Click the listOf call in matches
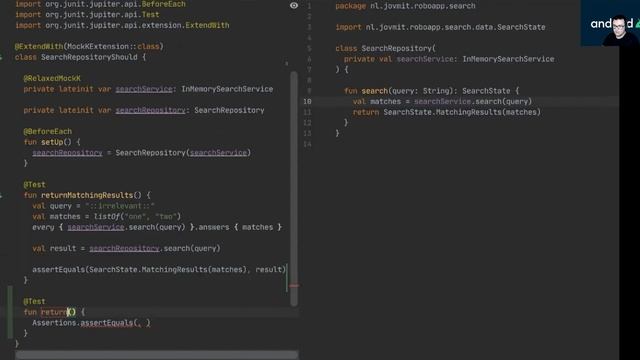This screenshot has height=360, width=640. (107, 216)
